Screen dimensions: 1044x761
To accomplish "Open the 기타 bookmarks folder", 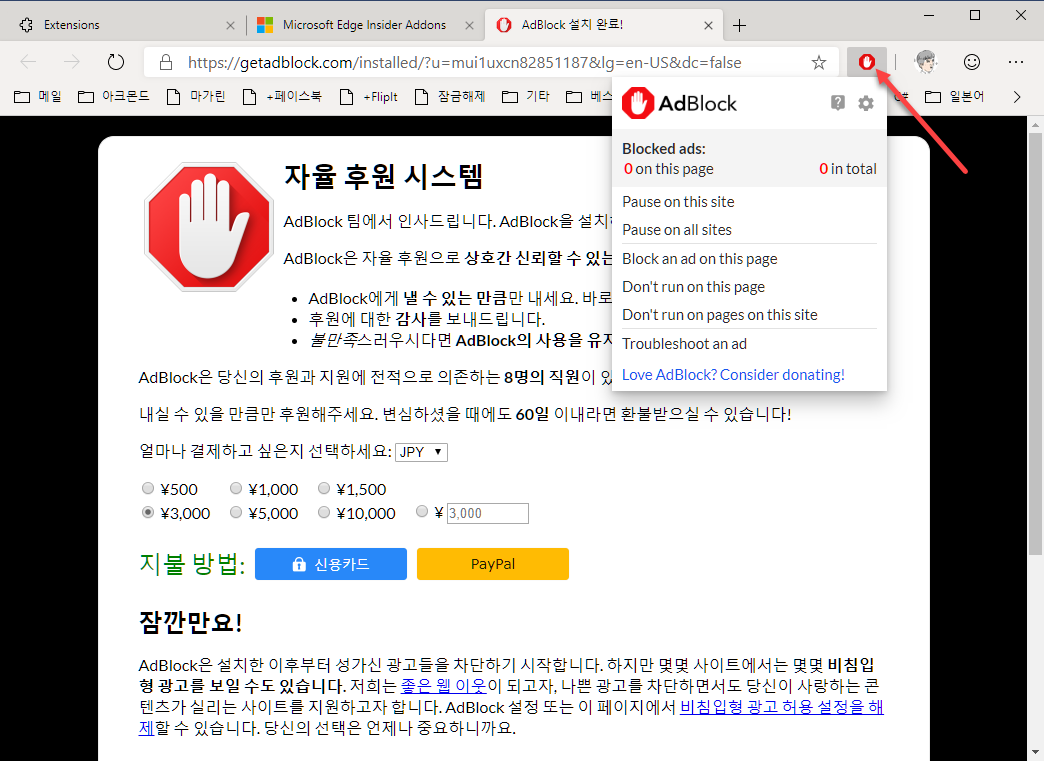I will coord(526,97).
